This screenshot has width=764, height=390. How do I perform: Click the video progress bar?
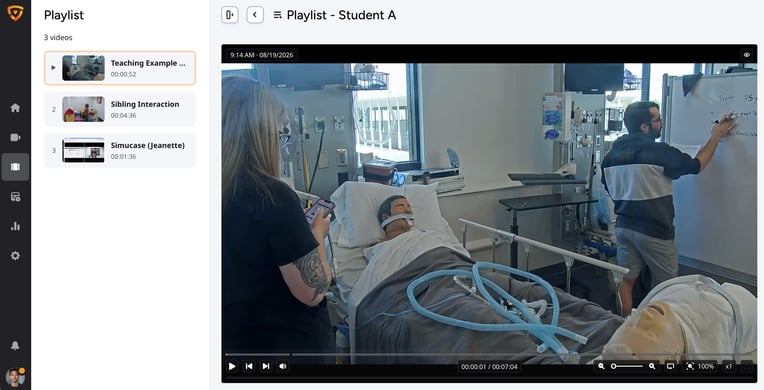489,354
